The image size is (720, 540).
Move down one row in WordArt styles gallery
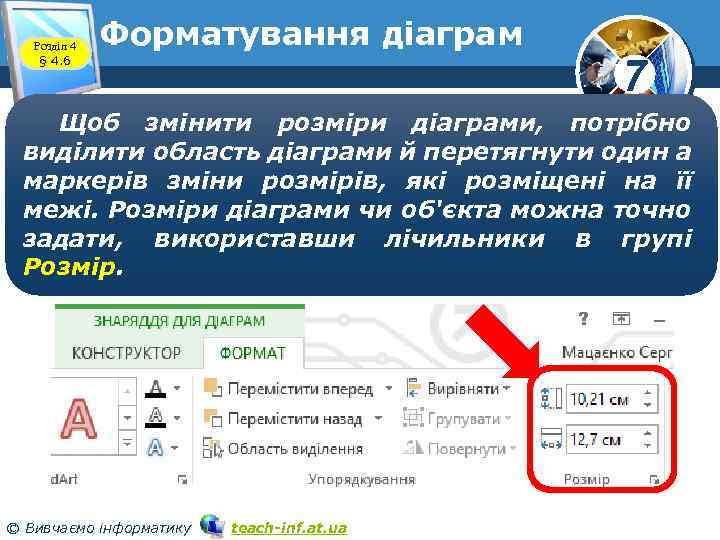click(x=127, y=418)
